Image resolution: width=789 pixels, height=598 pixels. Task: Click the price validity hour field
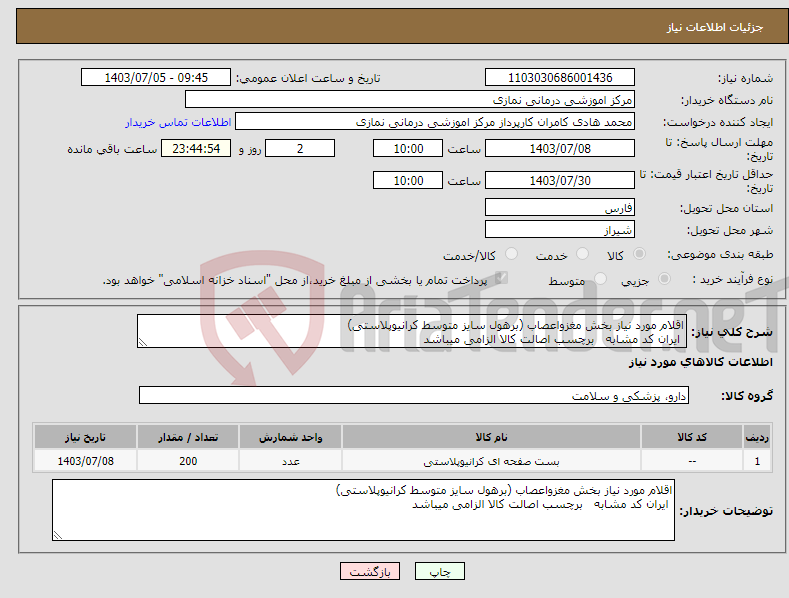(x=408, y=180)
